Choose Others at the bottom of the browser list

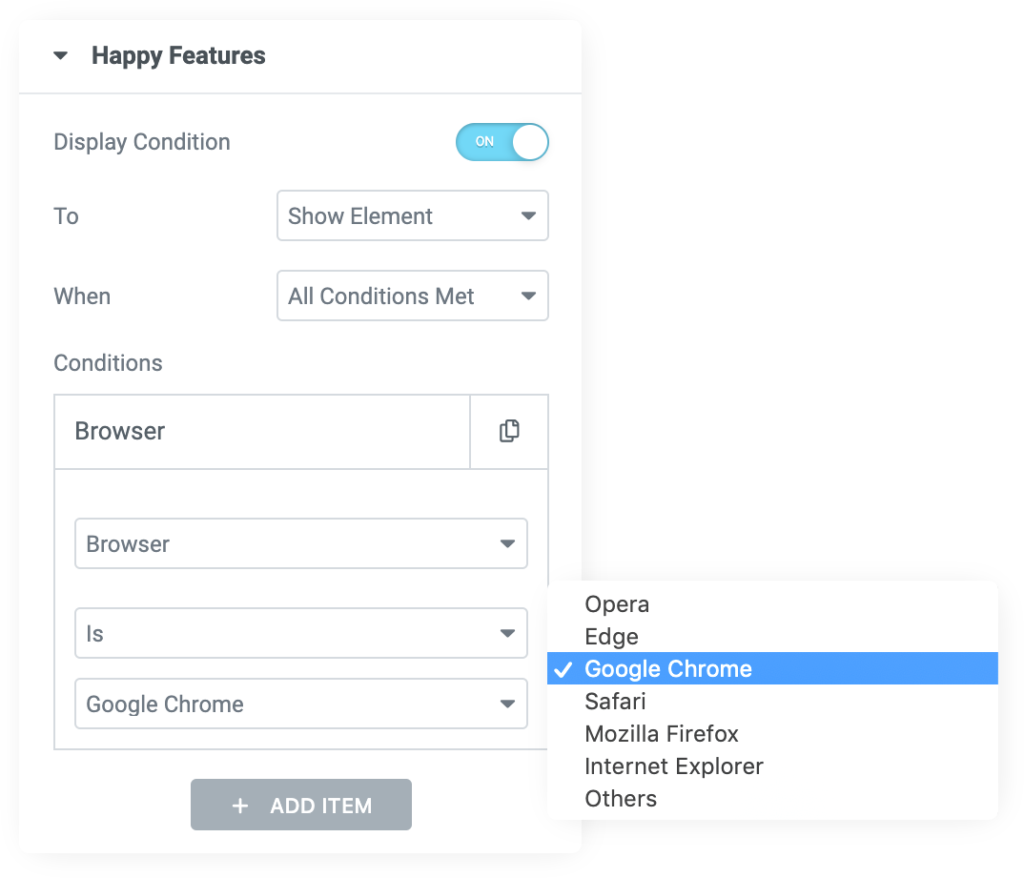620,798
